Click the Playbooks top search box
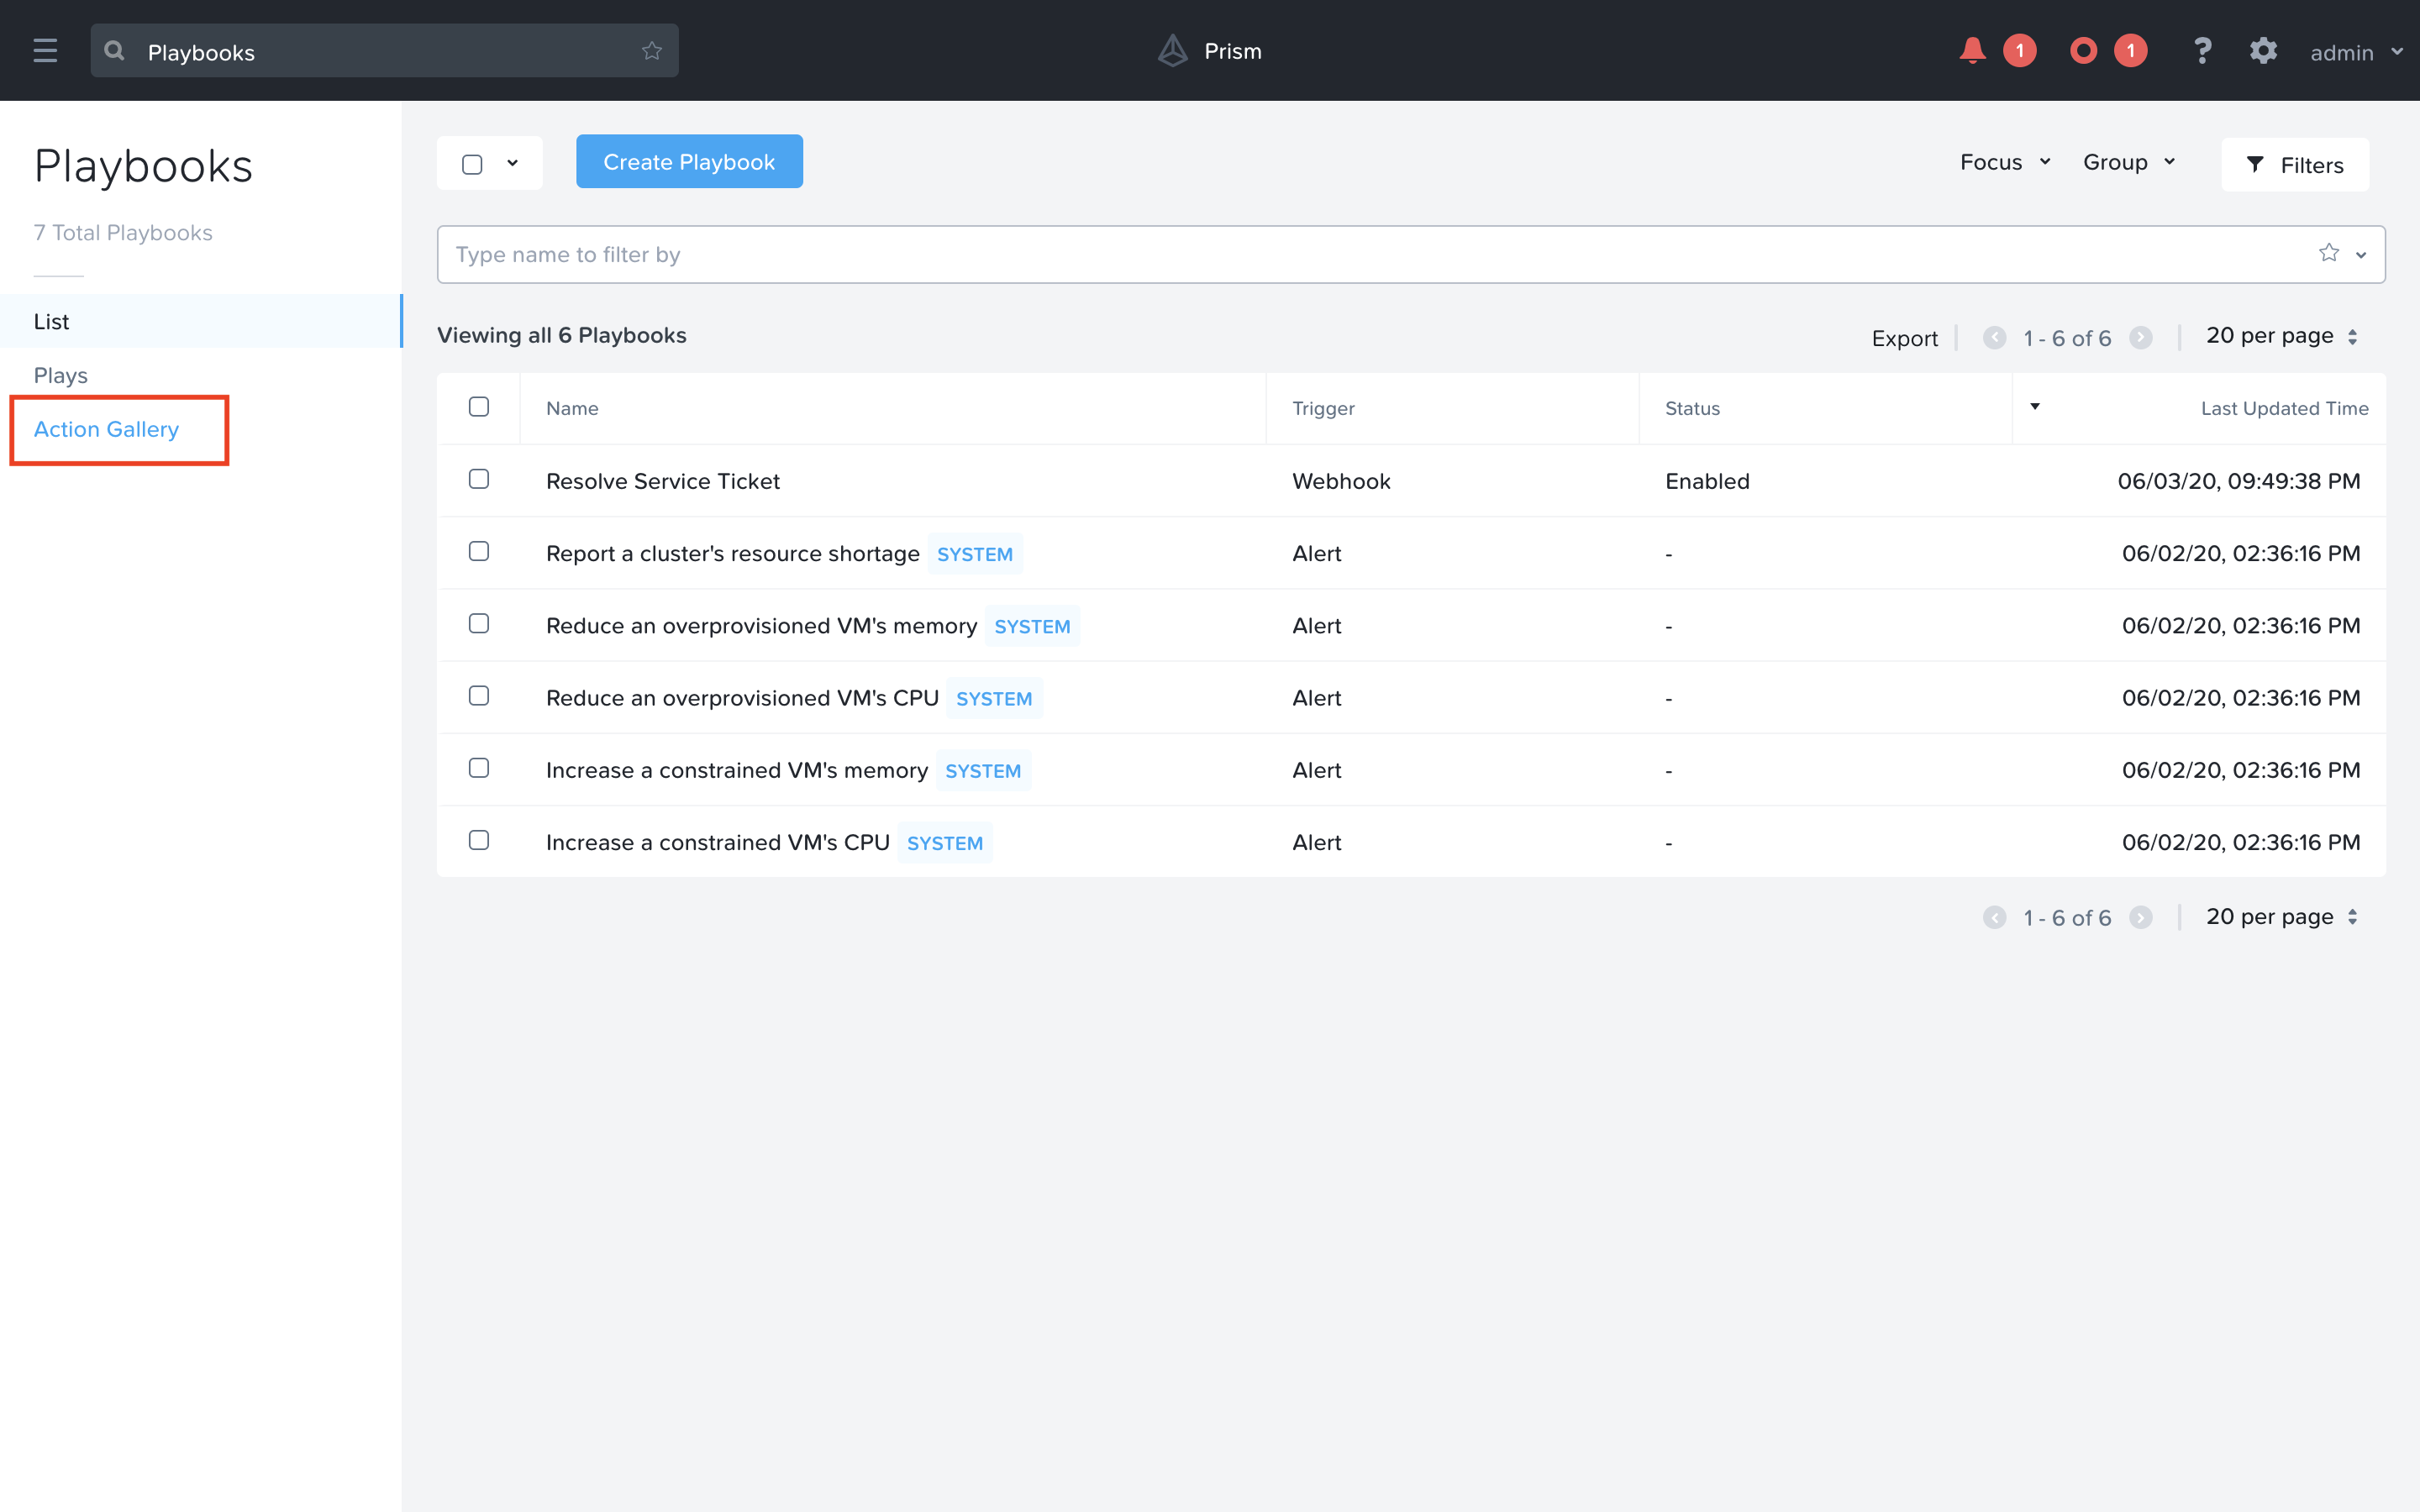 (x=385, y=51)
